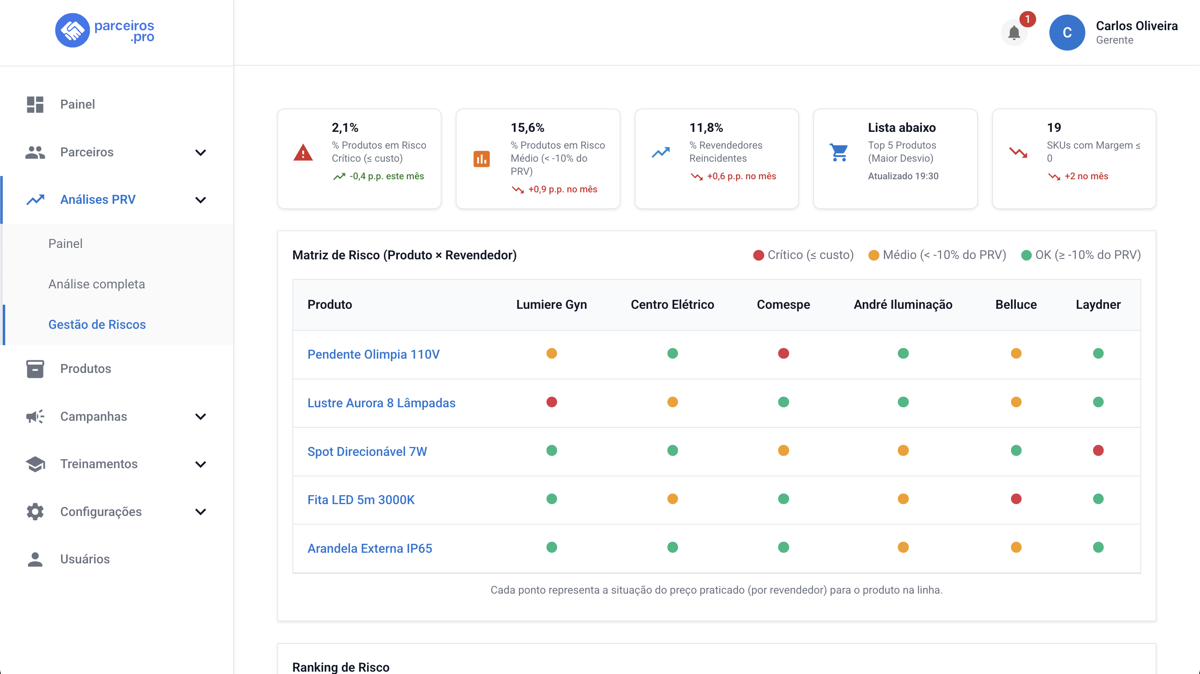Click red risk dot for Lustre Aurora, Lumiere Gyn

pos(551,402)
